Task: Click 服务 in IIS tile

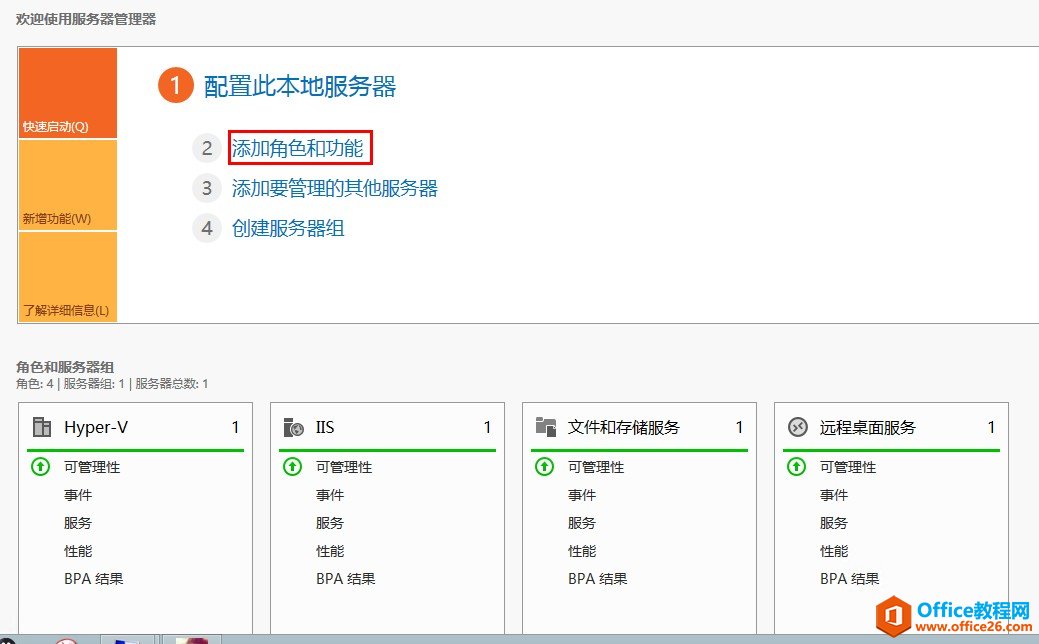Action: (329, 523)
